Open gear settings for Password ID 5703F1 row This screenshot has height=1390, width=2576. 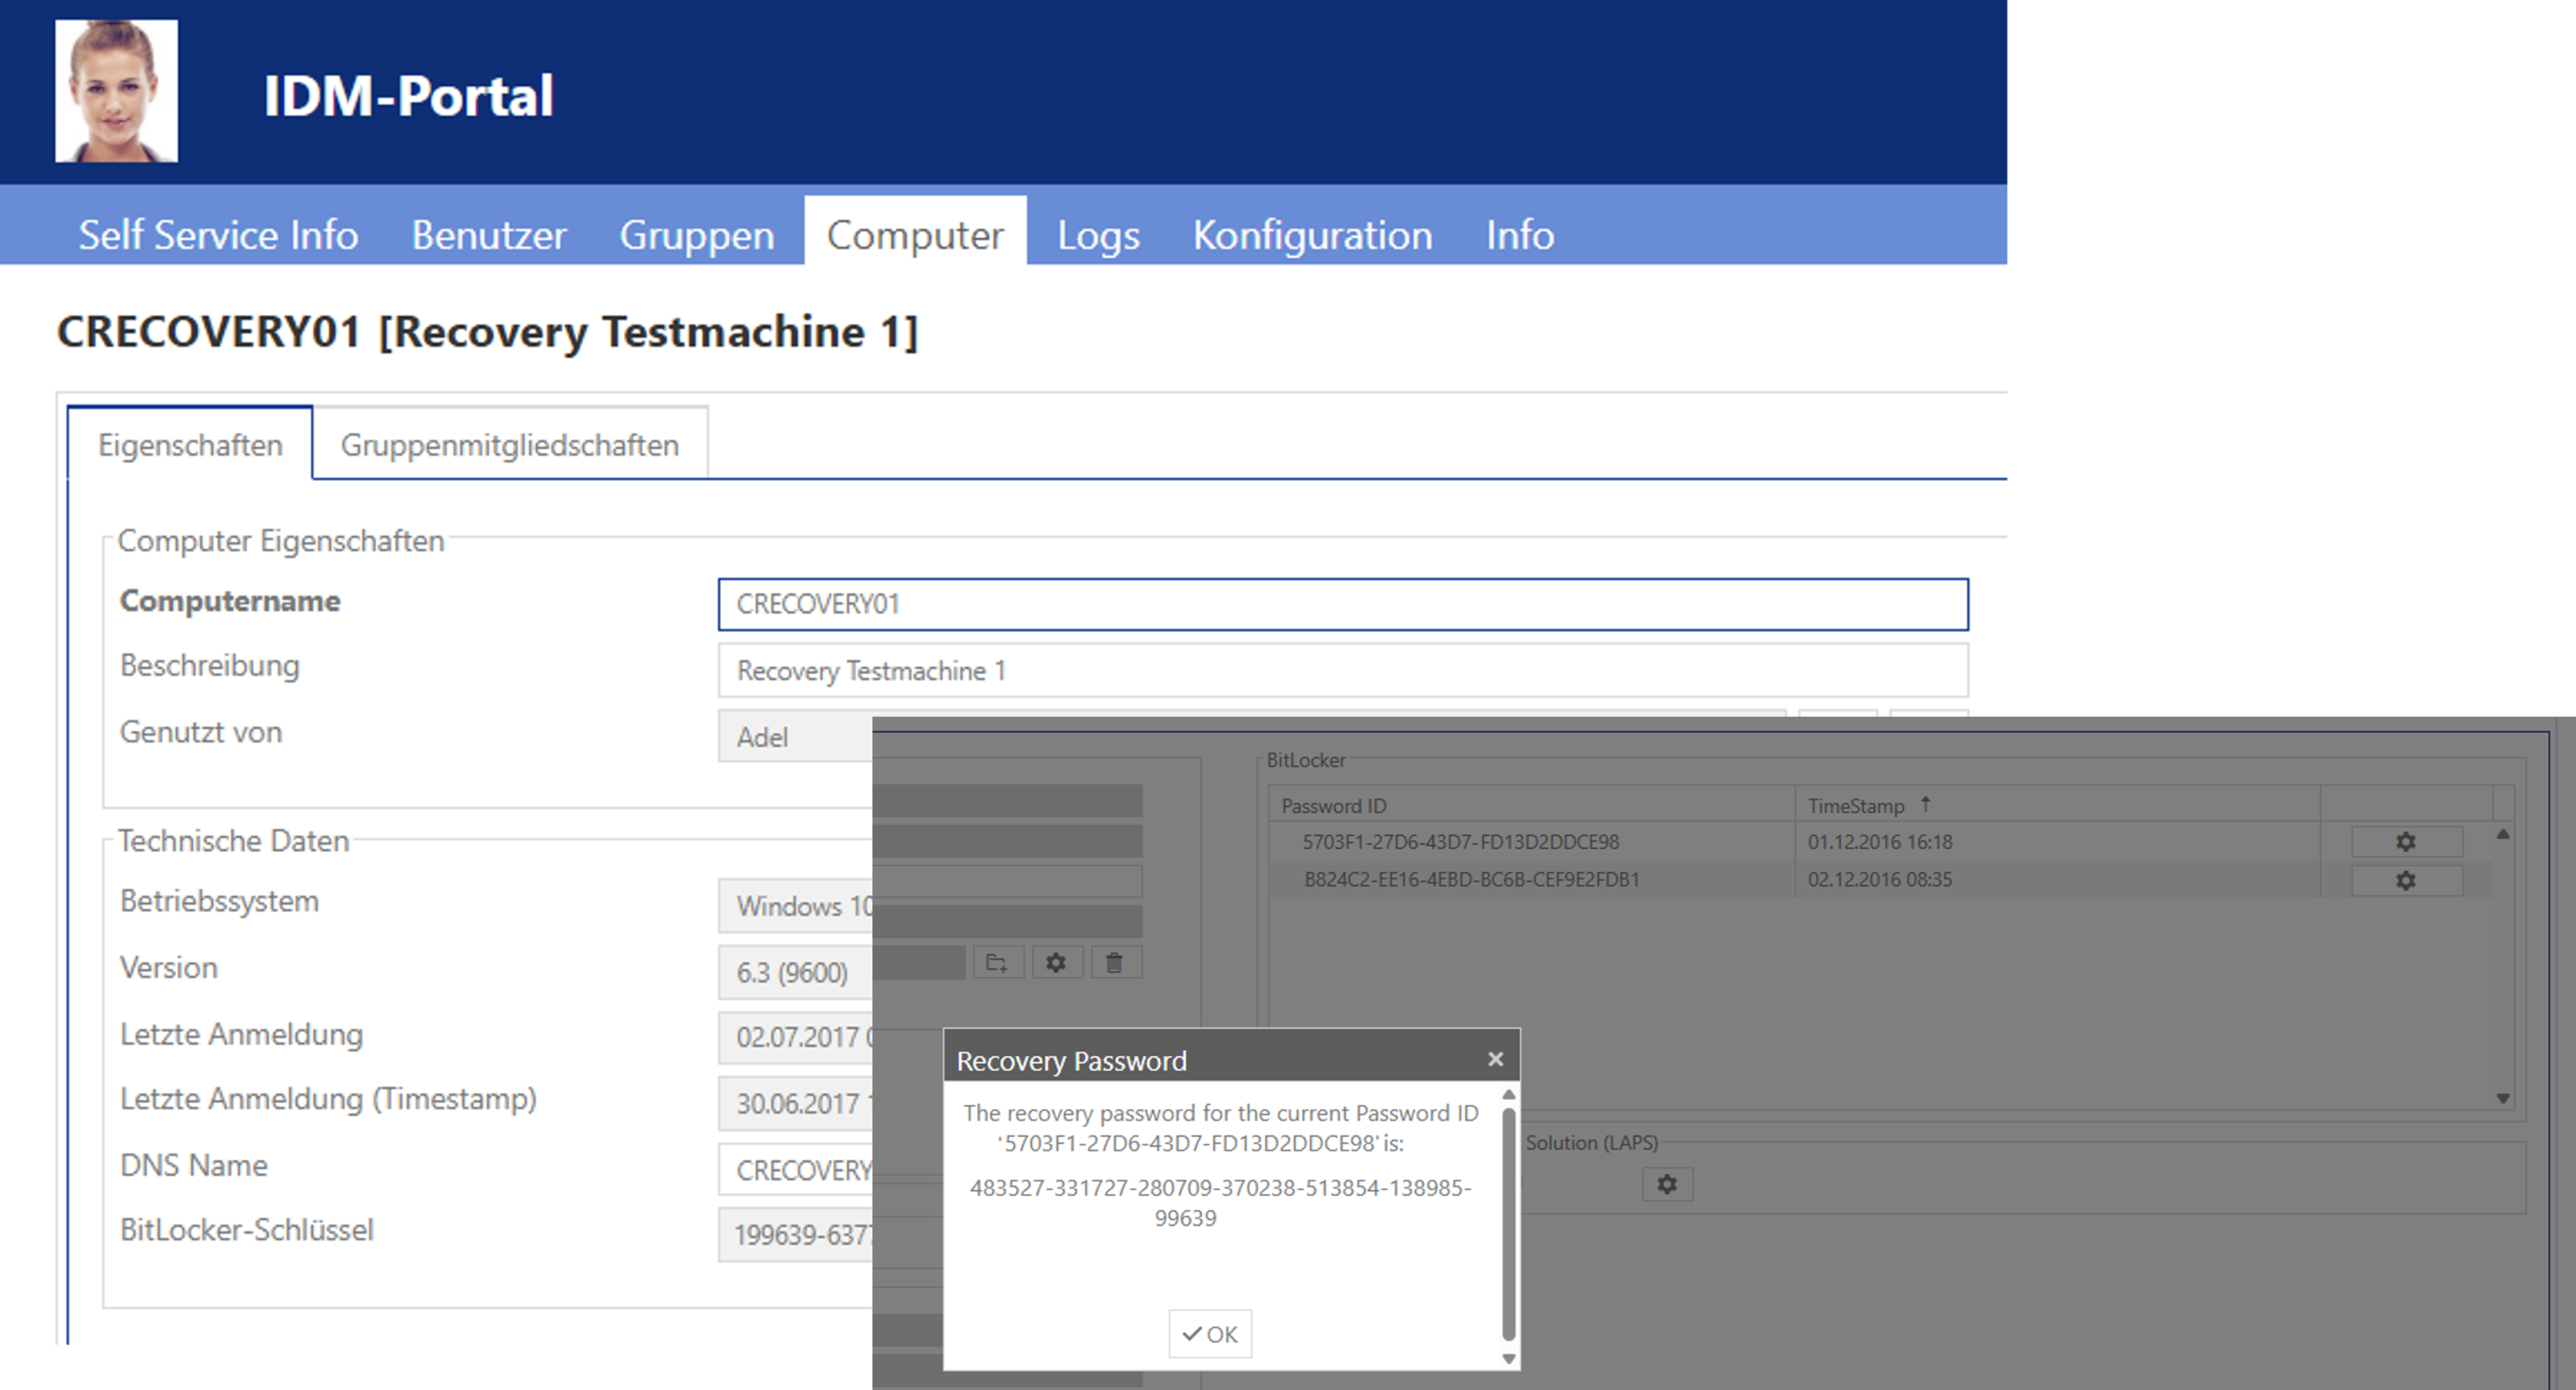point(2406,841)
